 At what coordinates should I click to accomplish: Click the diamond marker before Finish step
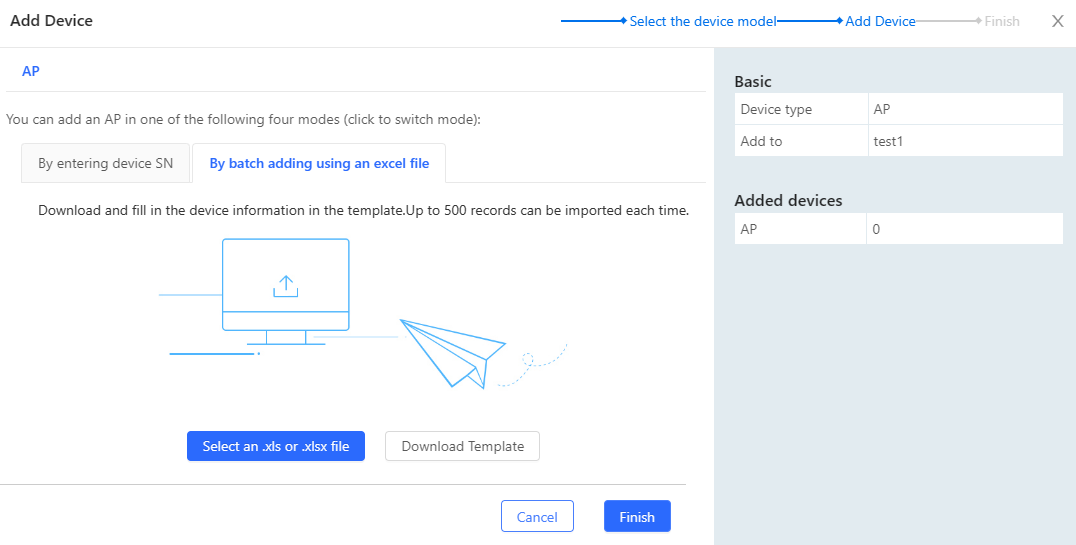[x=978, y=21]
